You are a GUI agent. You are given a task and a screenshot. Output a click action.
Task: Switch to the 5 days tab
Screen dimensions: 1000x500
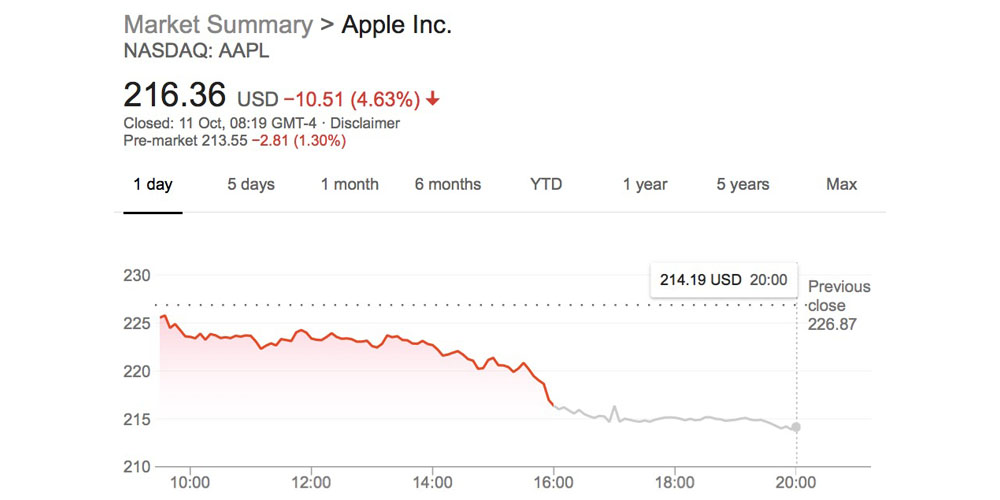[251, 185]
